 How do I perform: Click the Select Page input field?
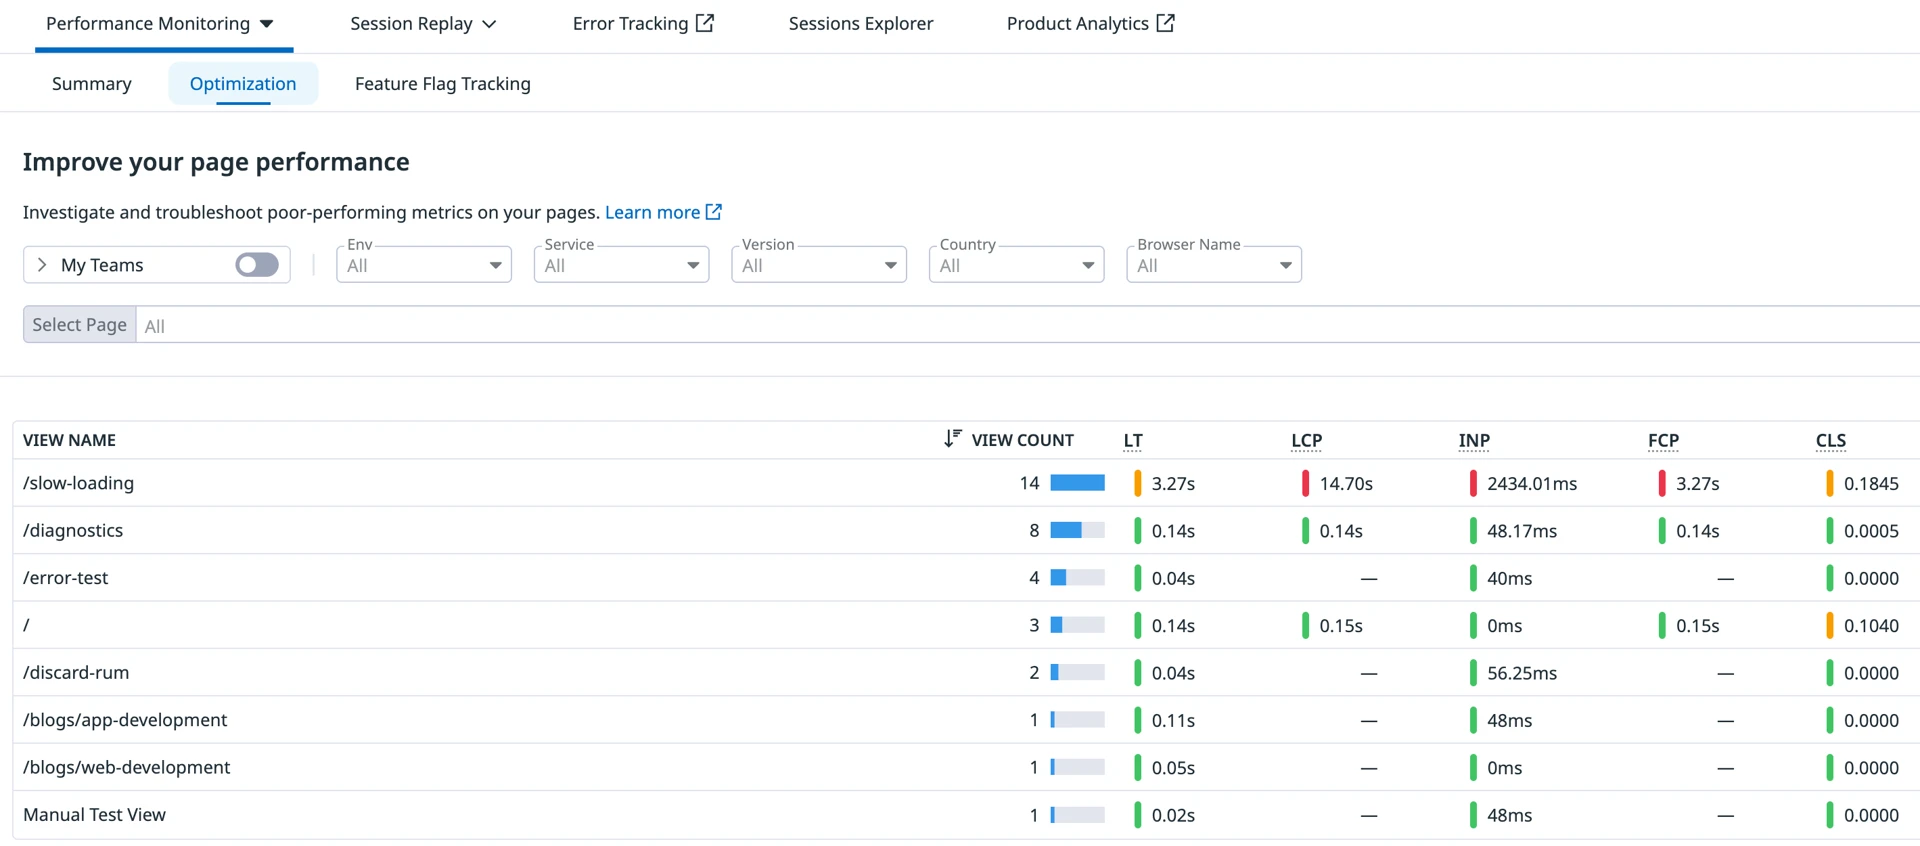(x=1000, y=325)
